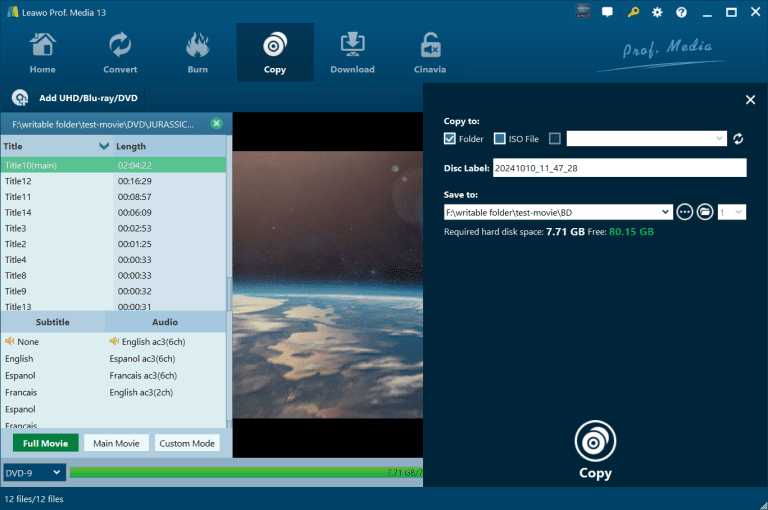Click the large Copy disc button
Screen dimensions: 768x510
pos(595,441)
